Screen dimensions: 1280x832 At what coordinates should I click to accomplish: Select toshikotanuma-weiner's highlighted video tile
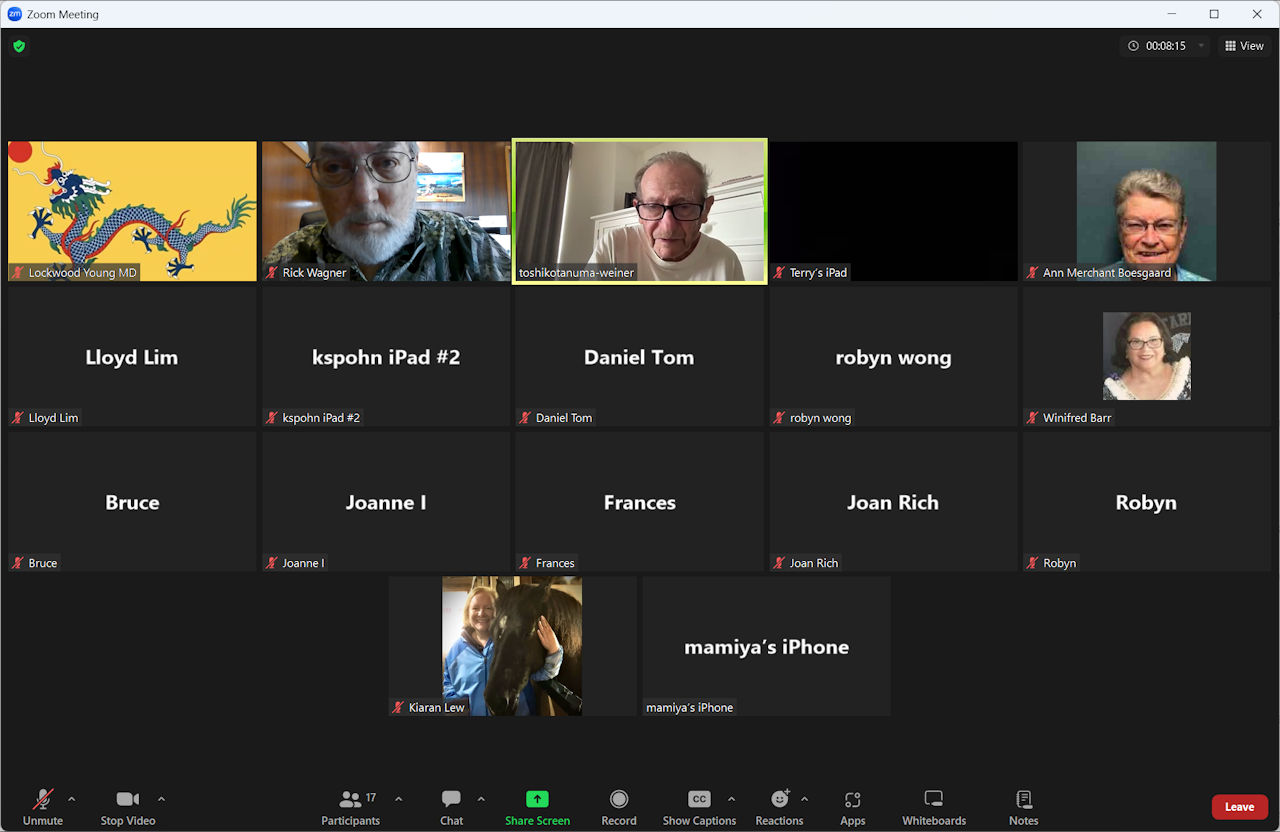point(639,211)
